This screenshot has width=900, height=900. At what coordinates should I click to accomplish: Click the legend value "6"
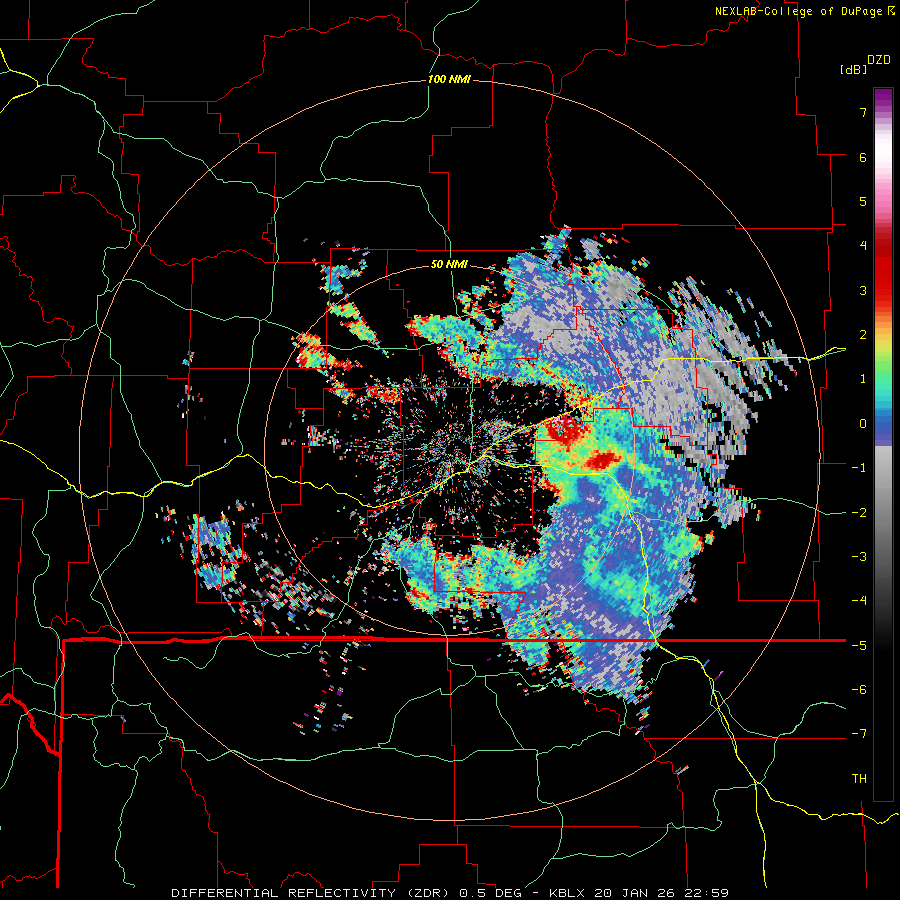(x=863, y=157)
